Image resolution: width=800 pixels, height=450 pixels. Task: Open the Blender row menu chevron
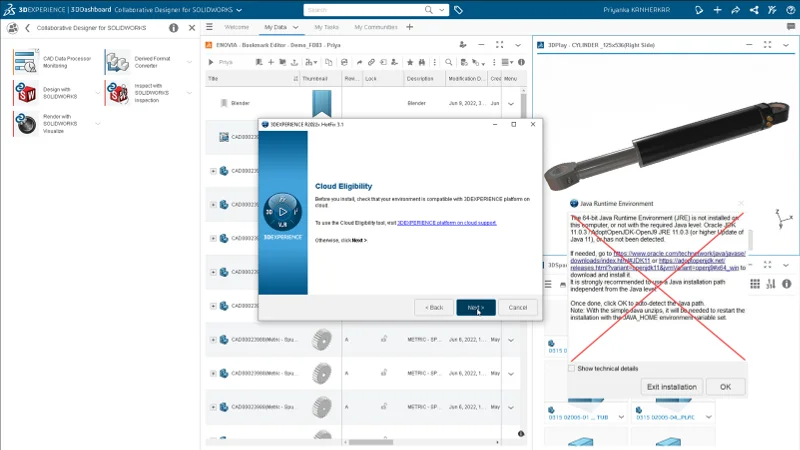click(511, 104)
